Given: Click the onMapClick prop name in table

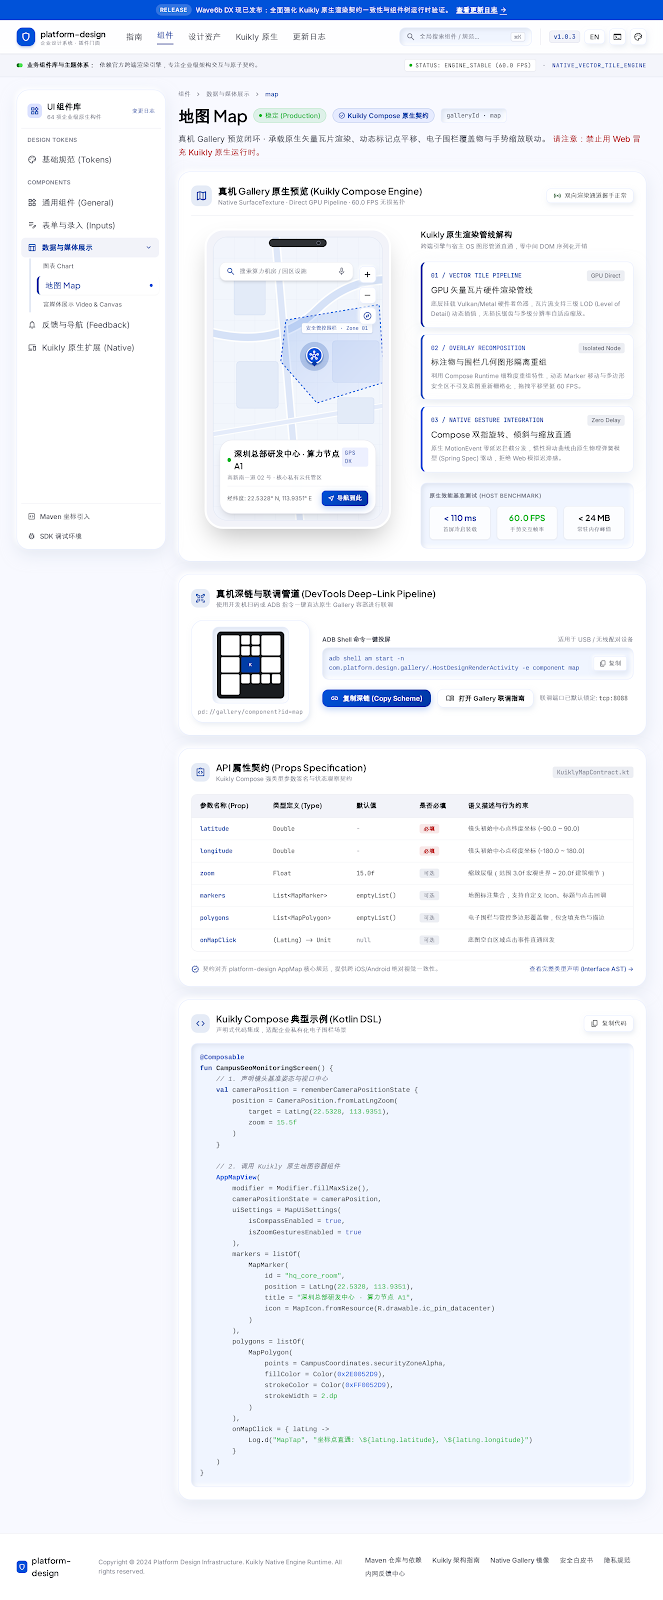Looking at the screenshot, I should tap(218, 940).
